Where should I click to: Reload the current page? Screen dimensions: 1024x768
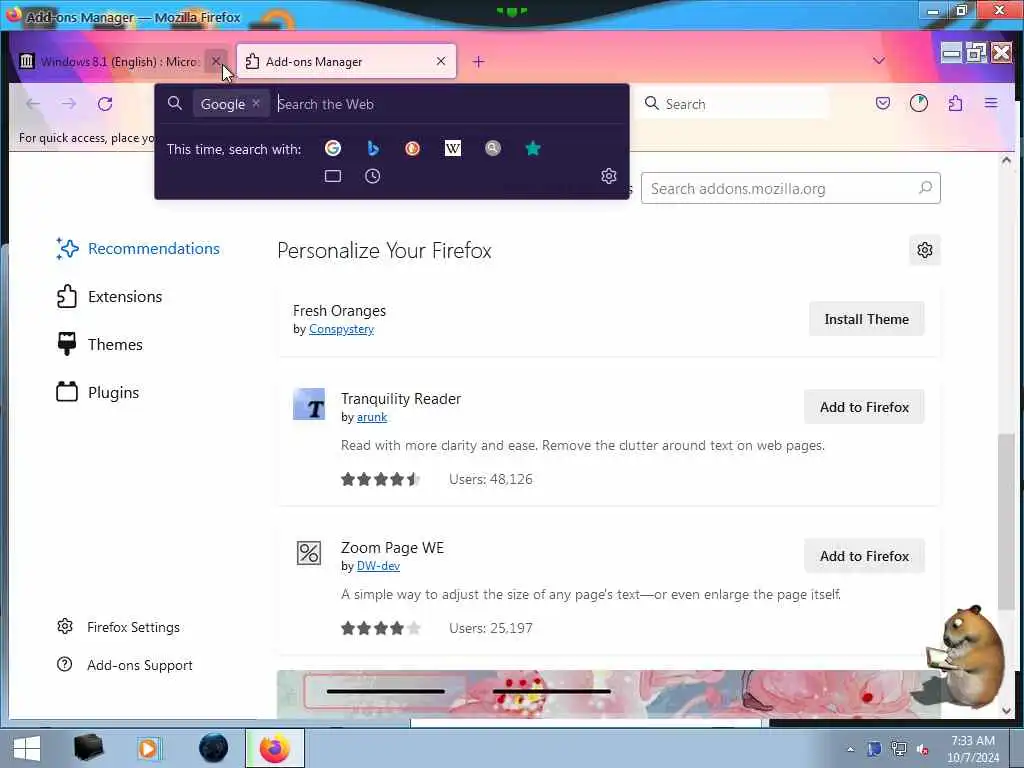105,104
